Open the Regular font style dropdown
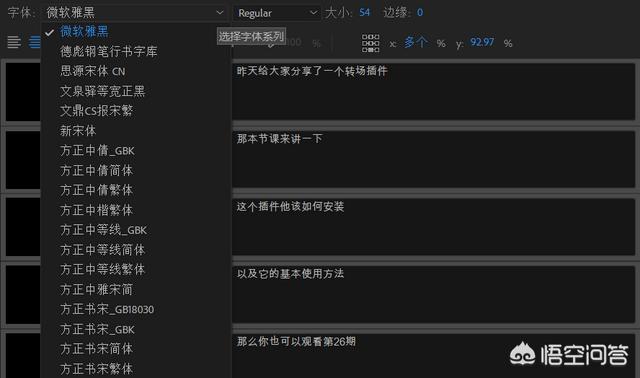640x378 pixels. pyautogui.click(x=277, y=13)
